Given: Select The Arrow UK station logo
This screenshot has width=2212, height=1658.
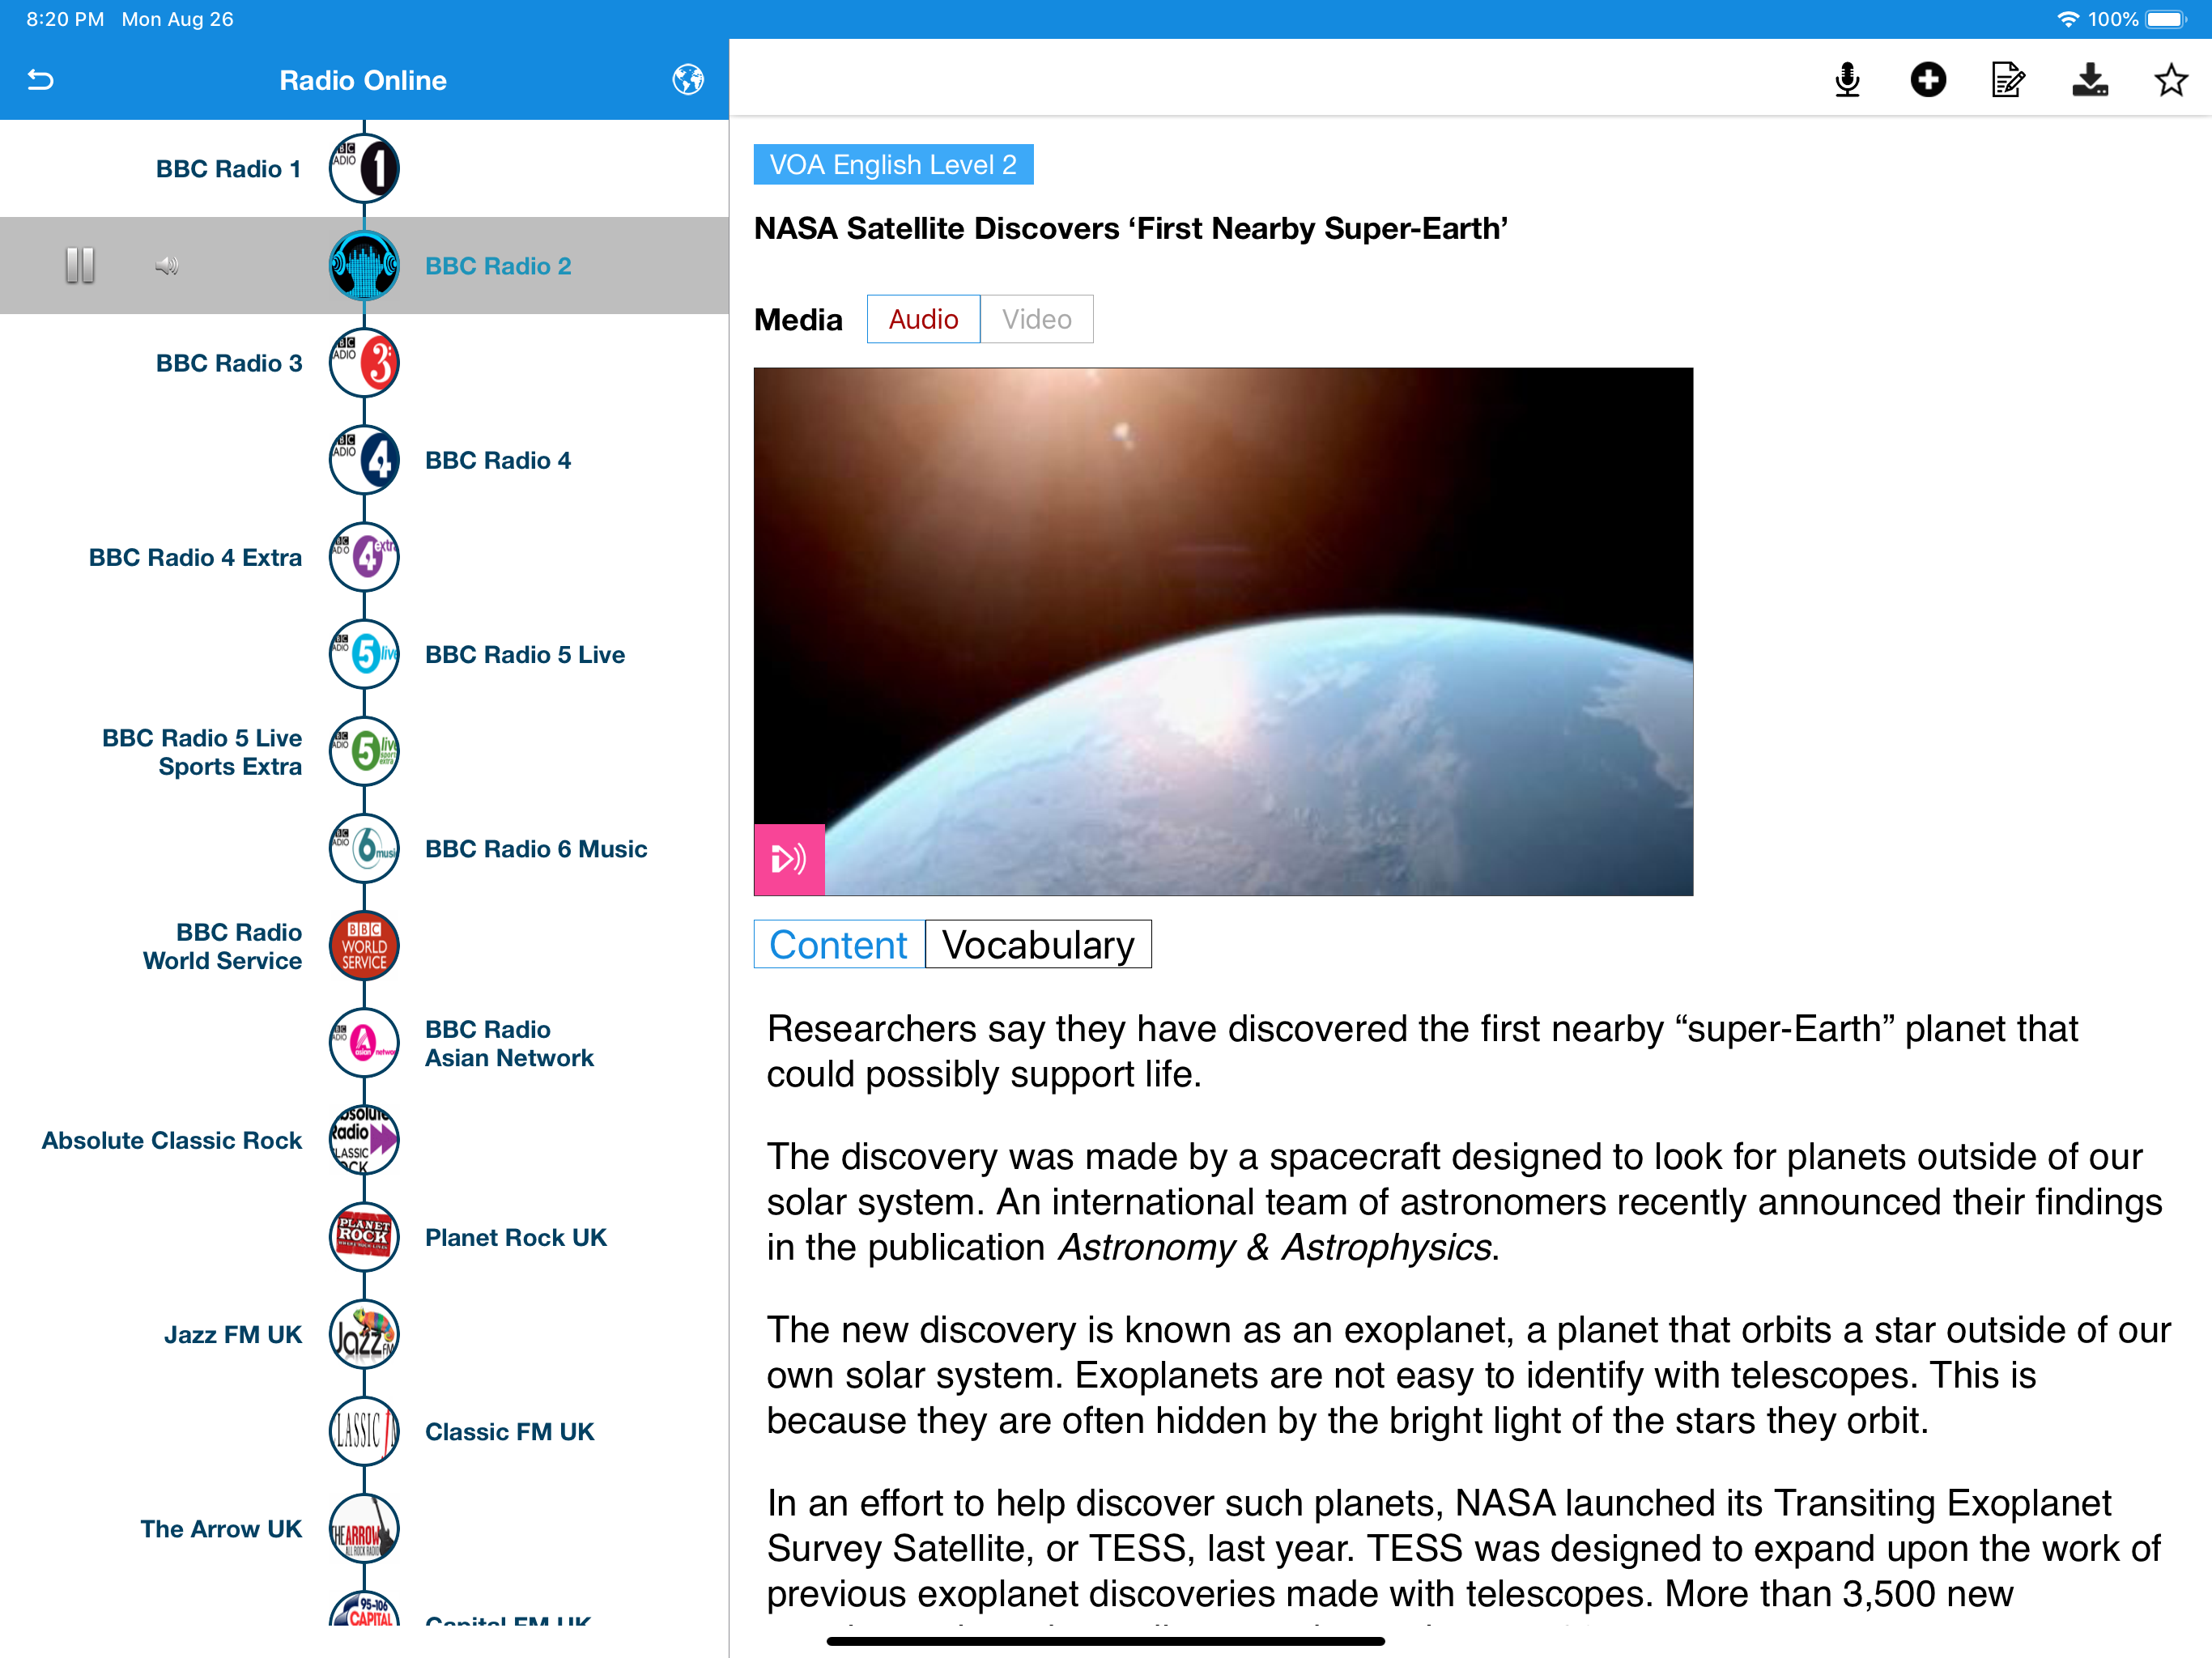Looking at the screenshot, I should (x=364, y=1528).
